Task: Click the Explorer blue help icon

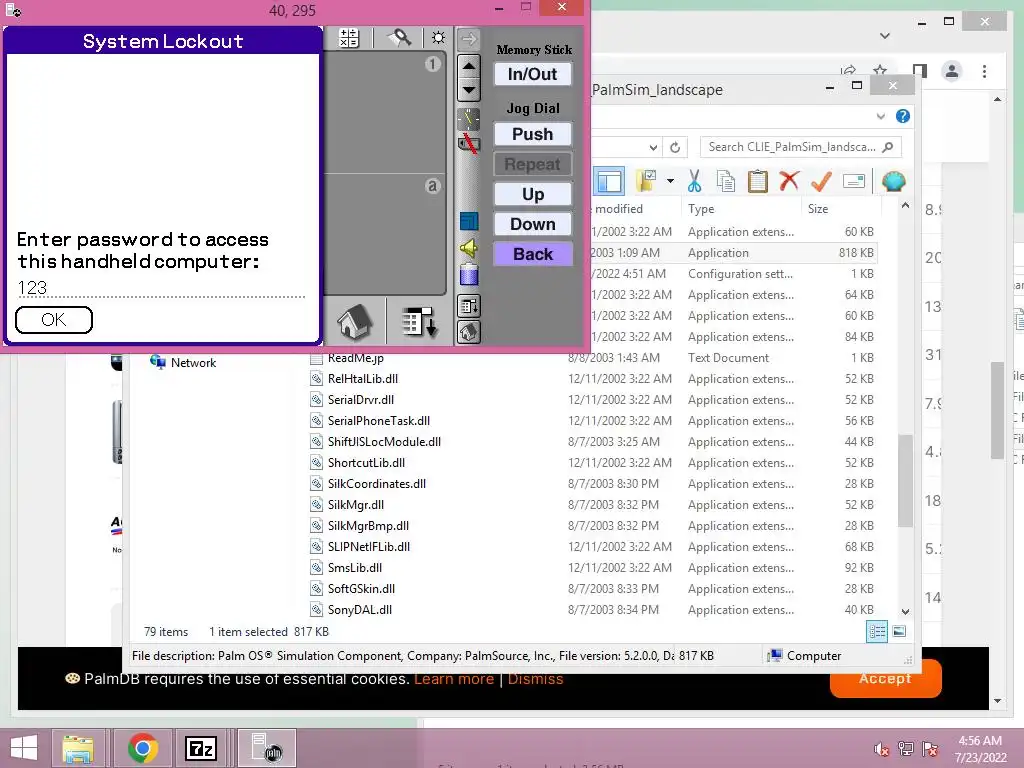Action: tap(903, 116)
